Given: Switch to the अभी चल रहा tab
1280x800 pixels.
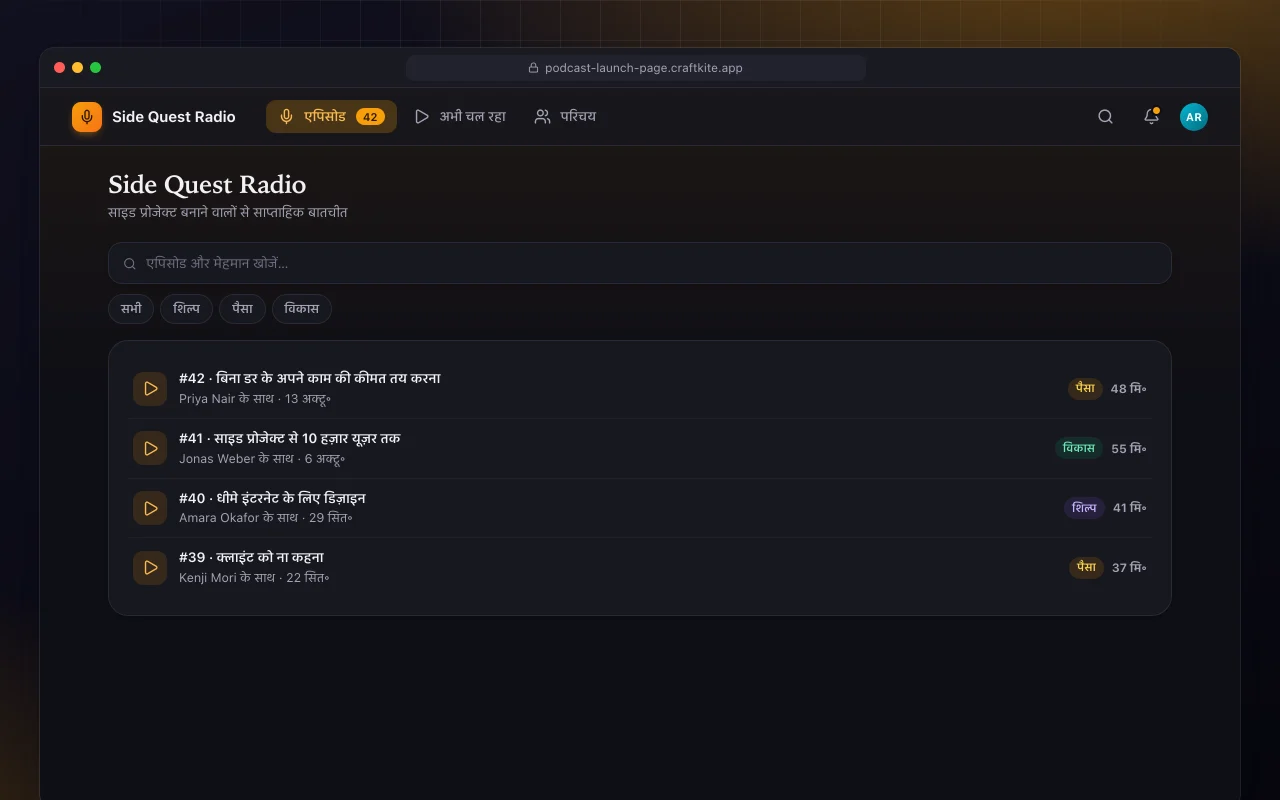Looking at the screenshot, I should pyautogui.click(x=461, y=117).
